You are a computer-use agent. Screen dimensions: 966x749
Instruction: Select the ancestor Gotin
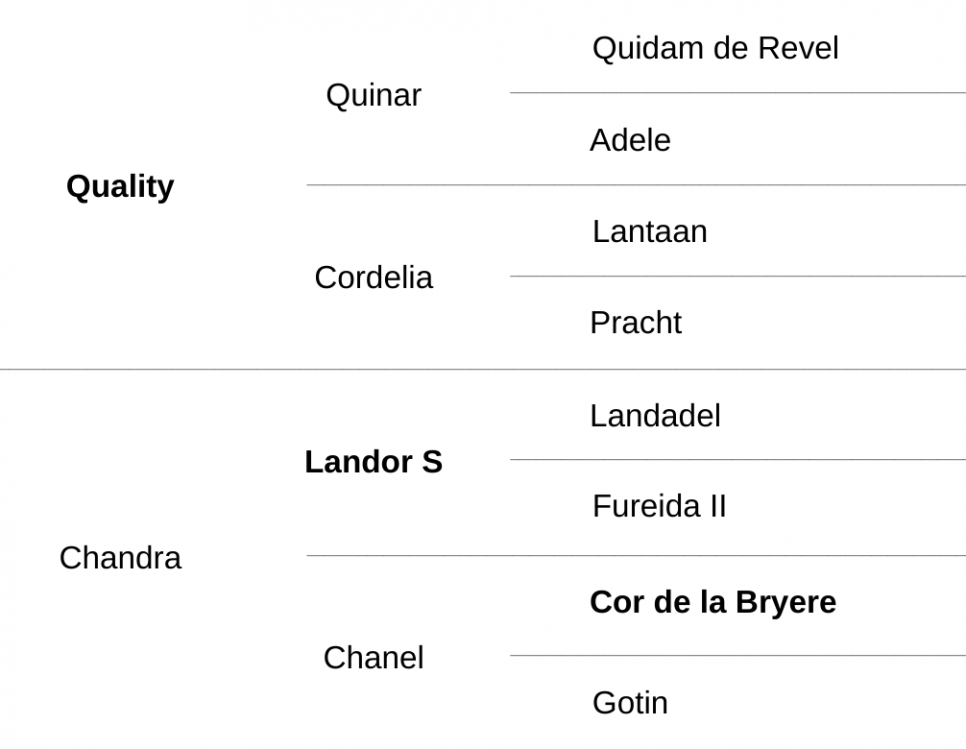(630, 703)
